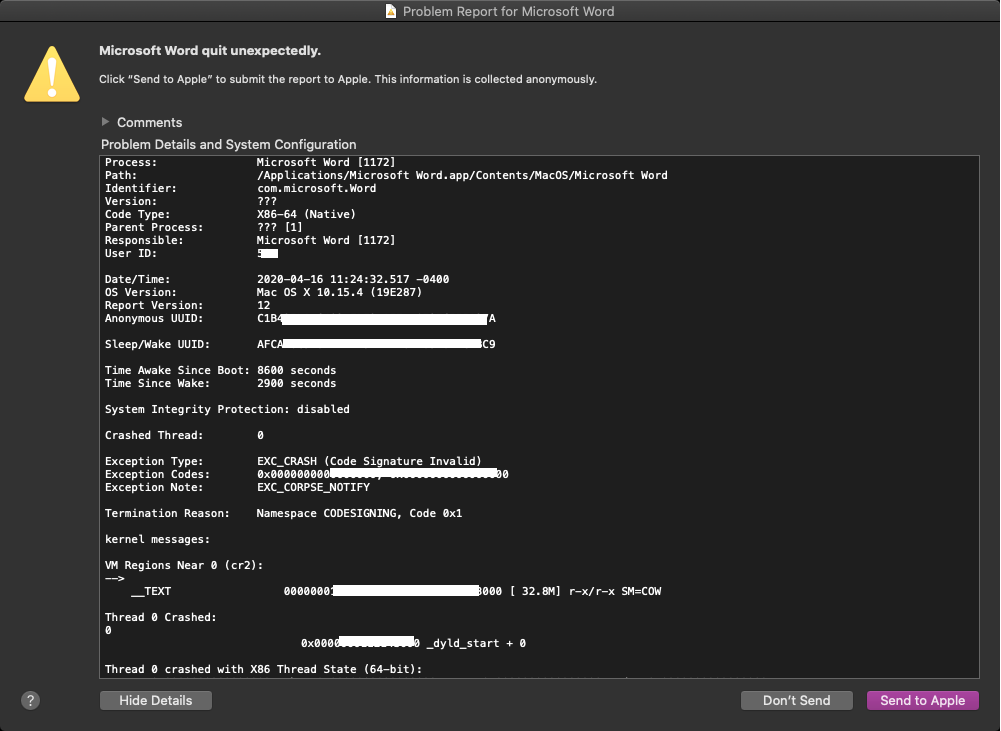1001x731 pixels.
Task: Click 'Problem Details and System Configuration' label
Action: tap(229, 144)
